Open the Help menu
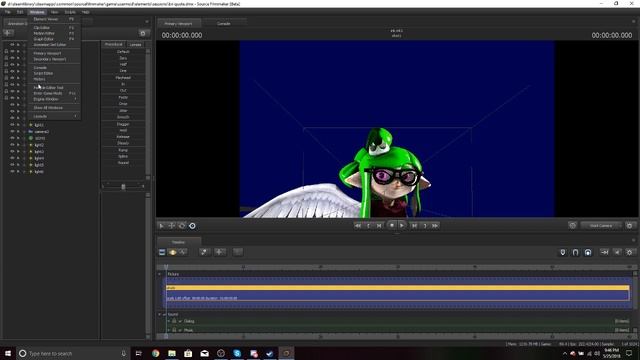 point(86,12)
